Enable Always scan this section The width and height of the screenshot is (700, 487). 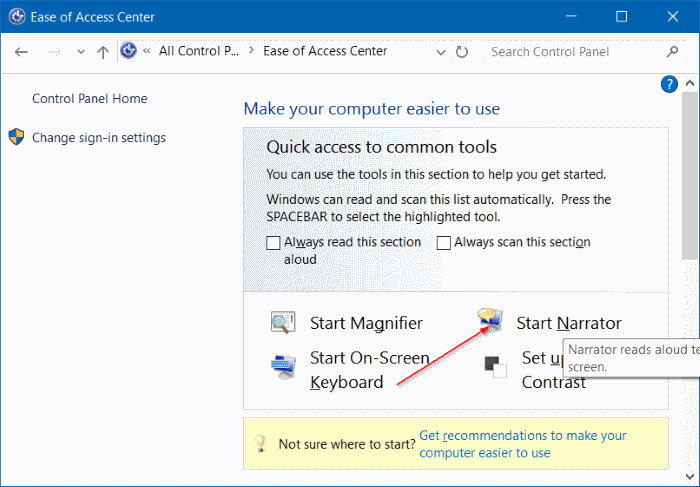(x=443, y=243)
